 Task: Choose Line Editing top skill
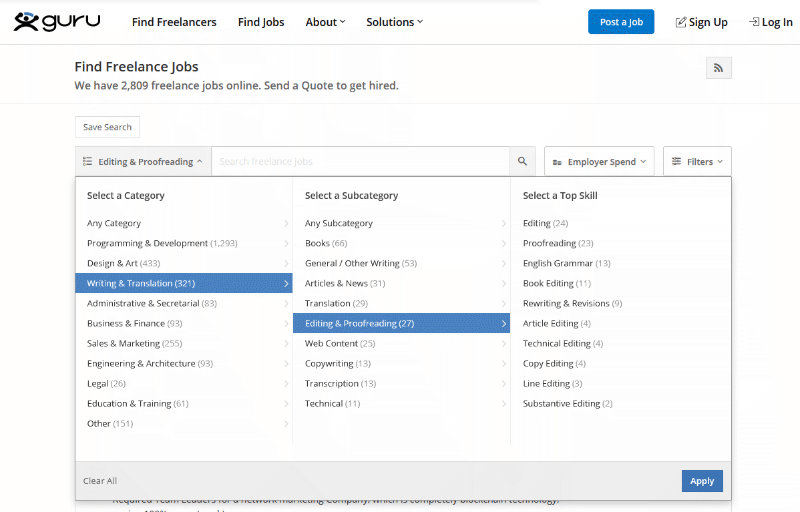[552, 383]
